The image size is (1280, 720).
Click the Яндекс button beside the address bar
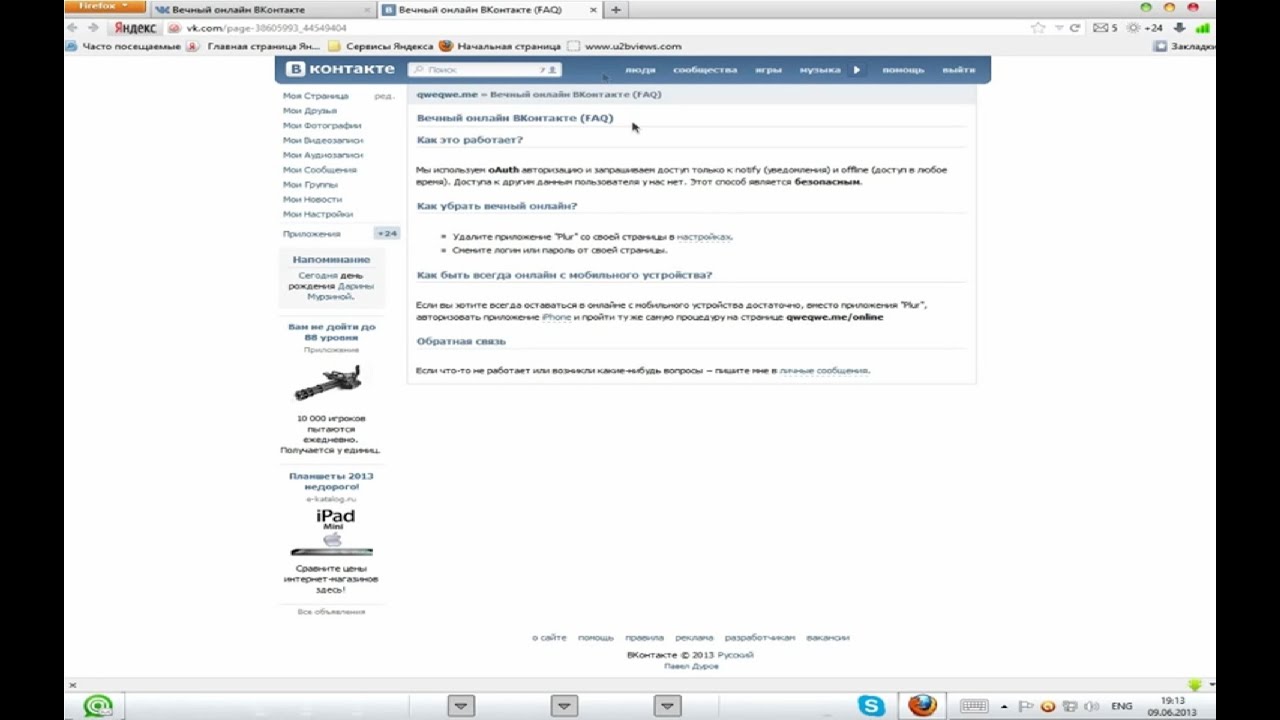(135, 28)
